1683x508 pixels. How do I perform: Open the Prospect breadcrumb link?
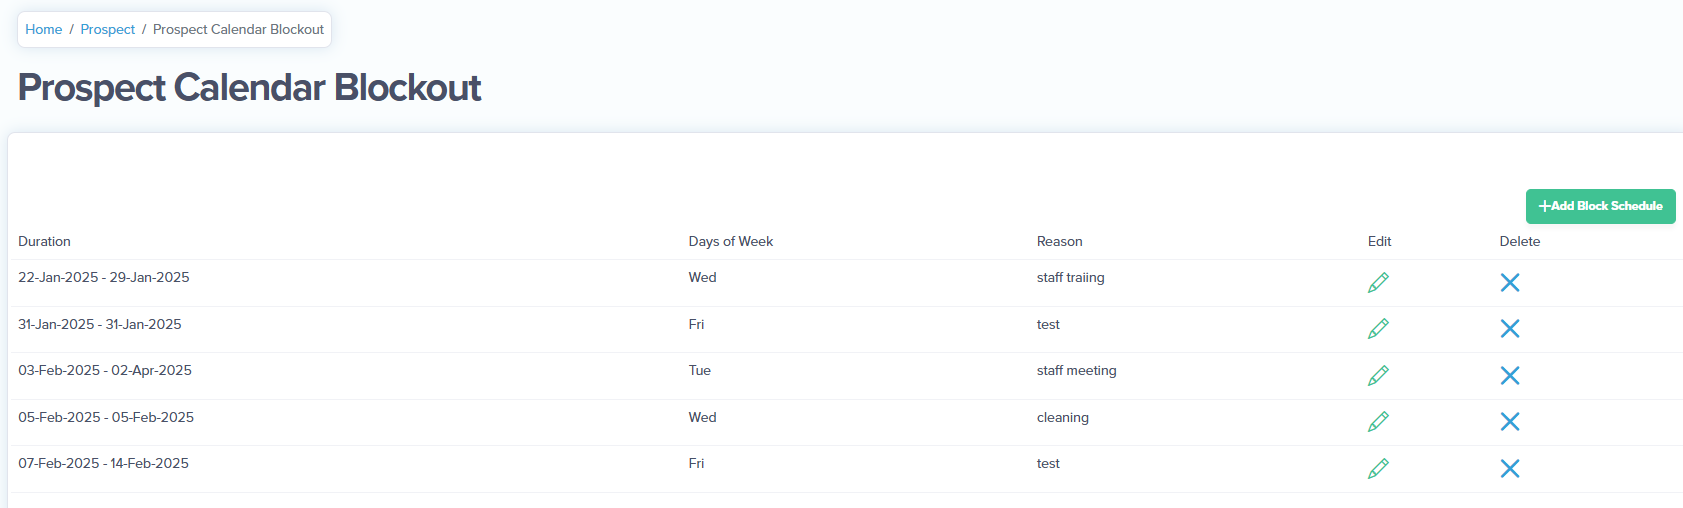click(x=108, y=30)
